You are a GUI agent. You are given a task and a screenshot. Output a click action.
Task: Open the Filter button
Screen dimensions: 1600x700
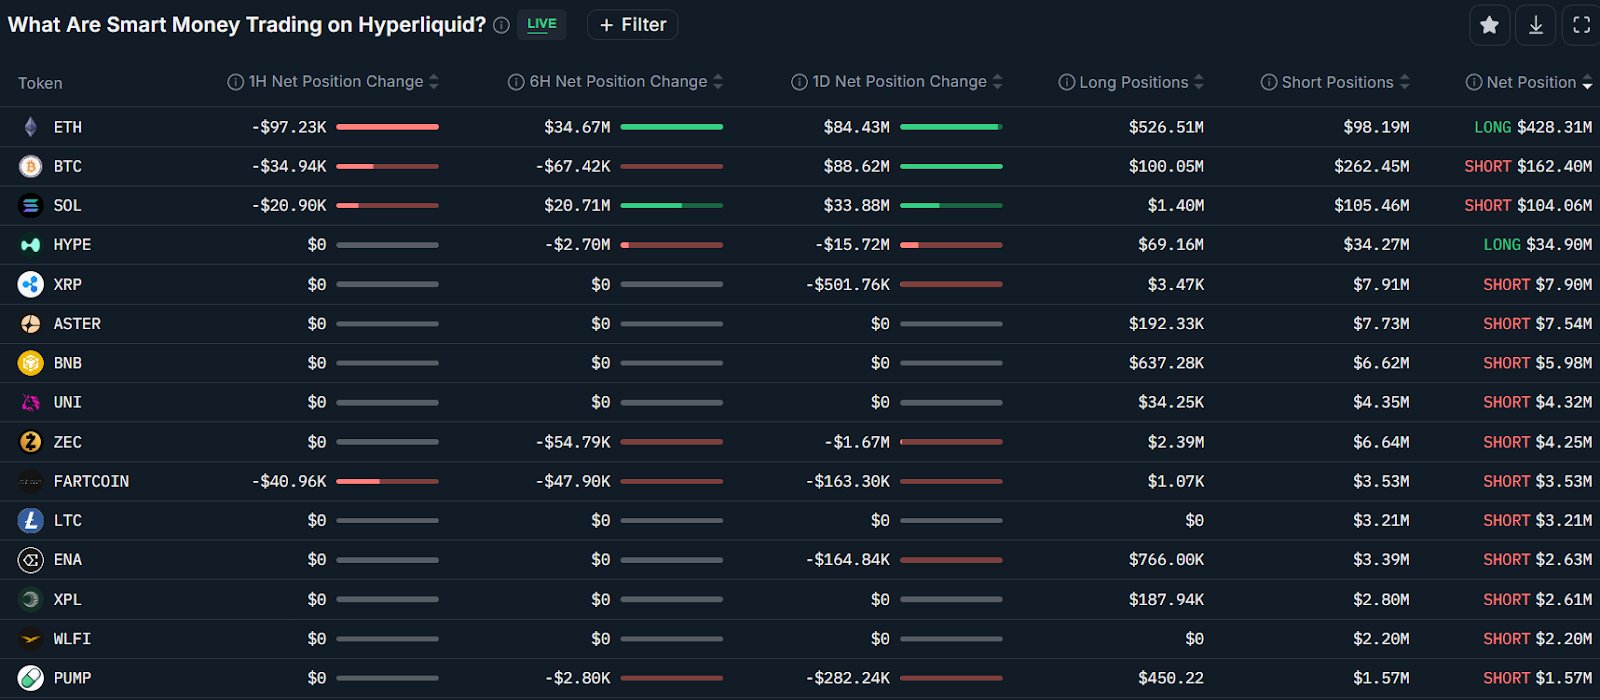[x=633, y=24]
